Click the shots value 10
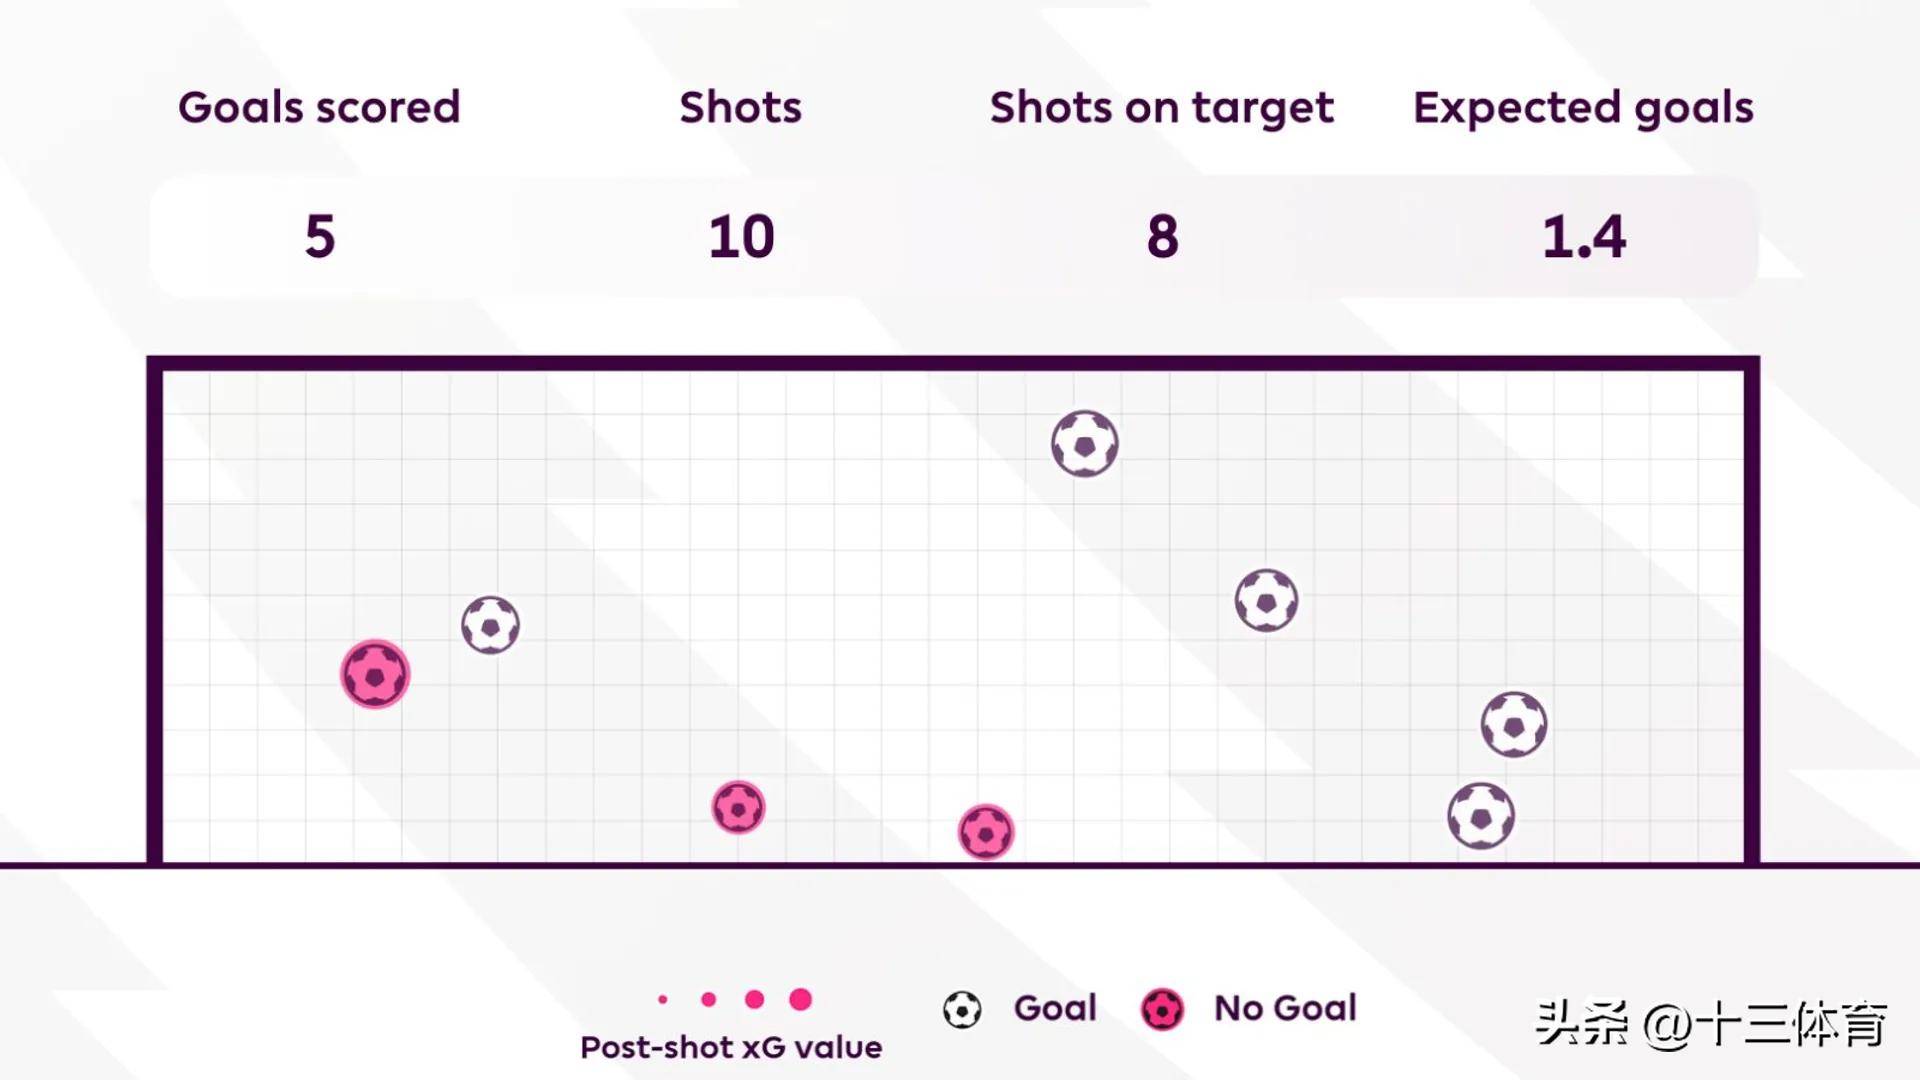Image resolution: width=1920 pixels, height=1080 pixels. pyautogui.click(x=741, y=237)
